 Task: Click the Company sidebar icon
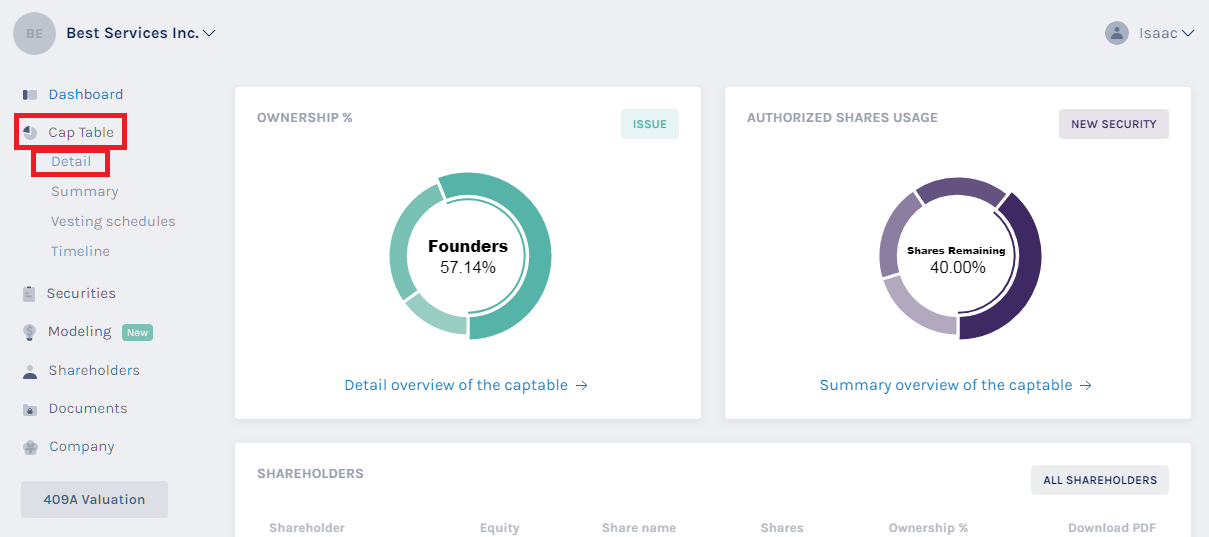click(30, 447)
